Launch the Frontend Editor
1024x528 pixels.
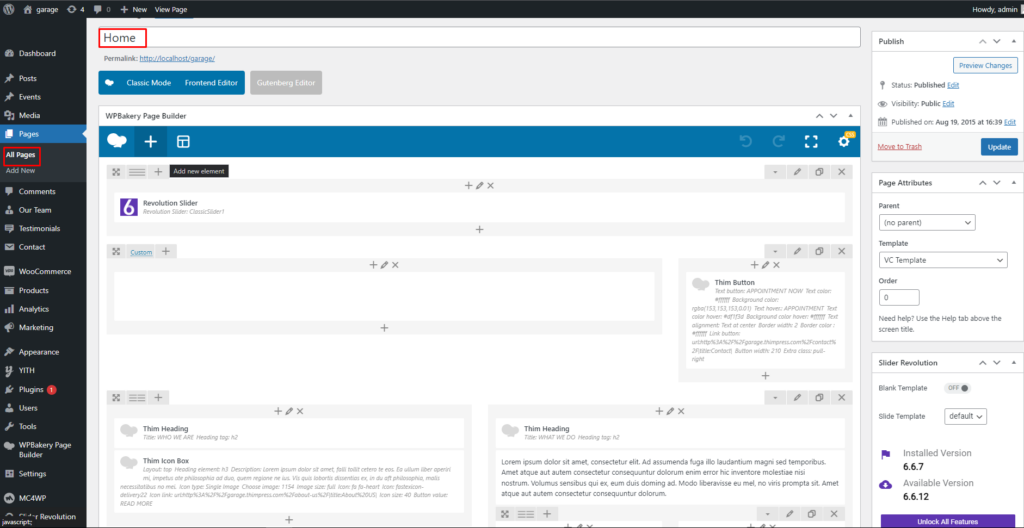(211, 83)
